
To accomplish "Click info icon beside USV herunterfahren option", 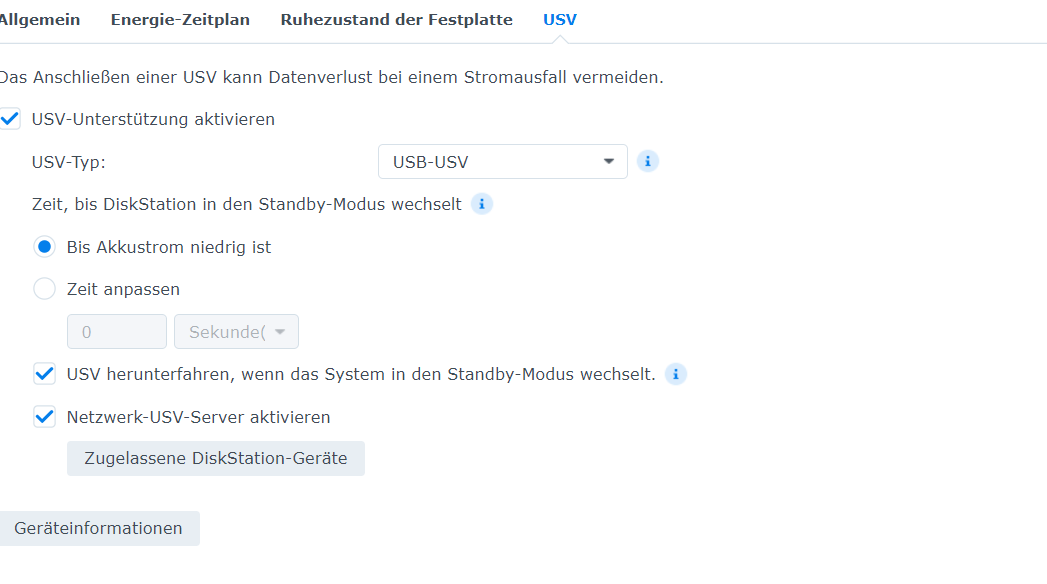I will [x=676, y=374].
